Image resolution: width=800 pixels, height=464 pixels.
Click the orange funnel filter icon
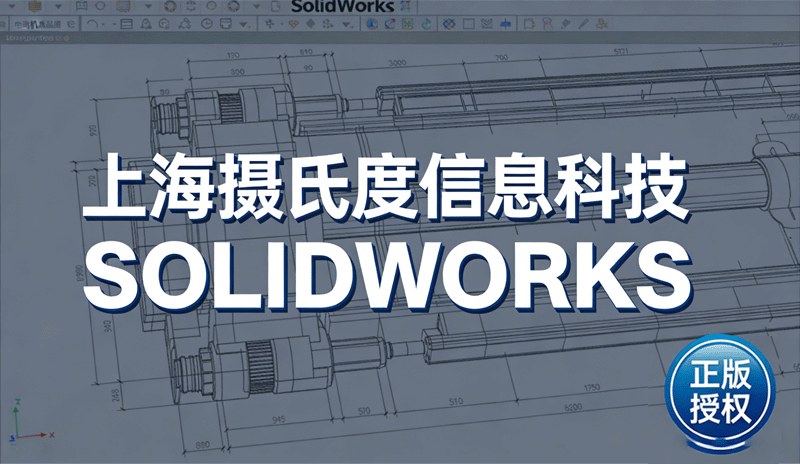(x=293, y=24)
